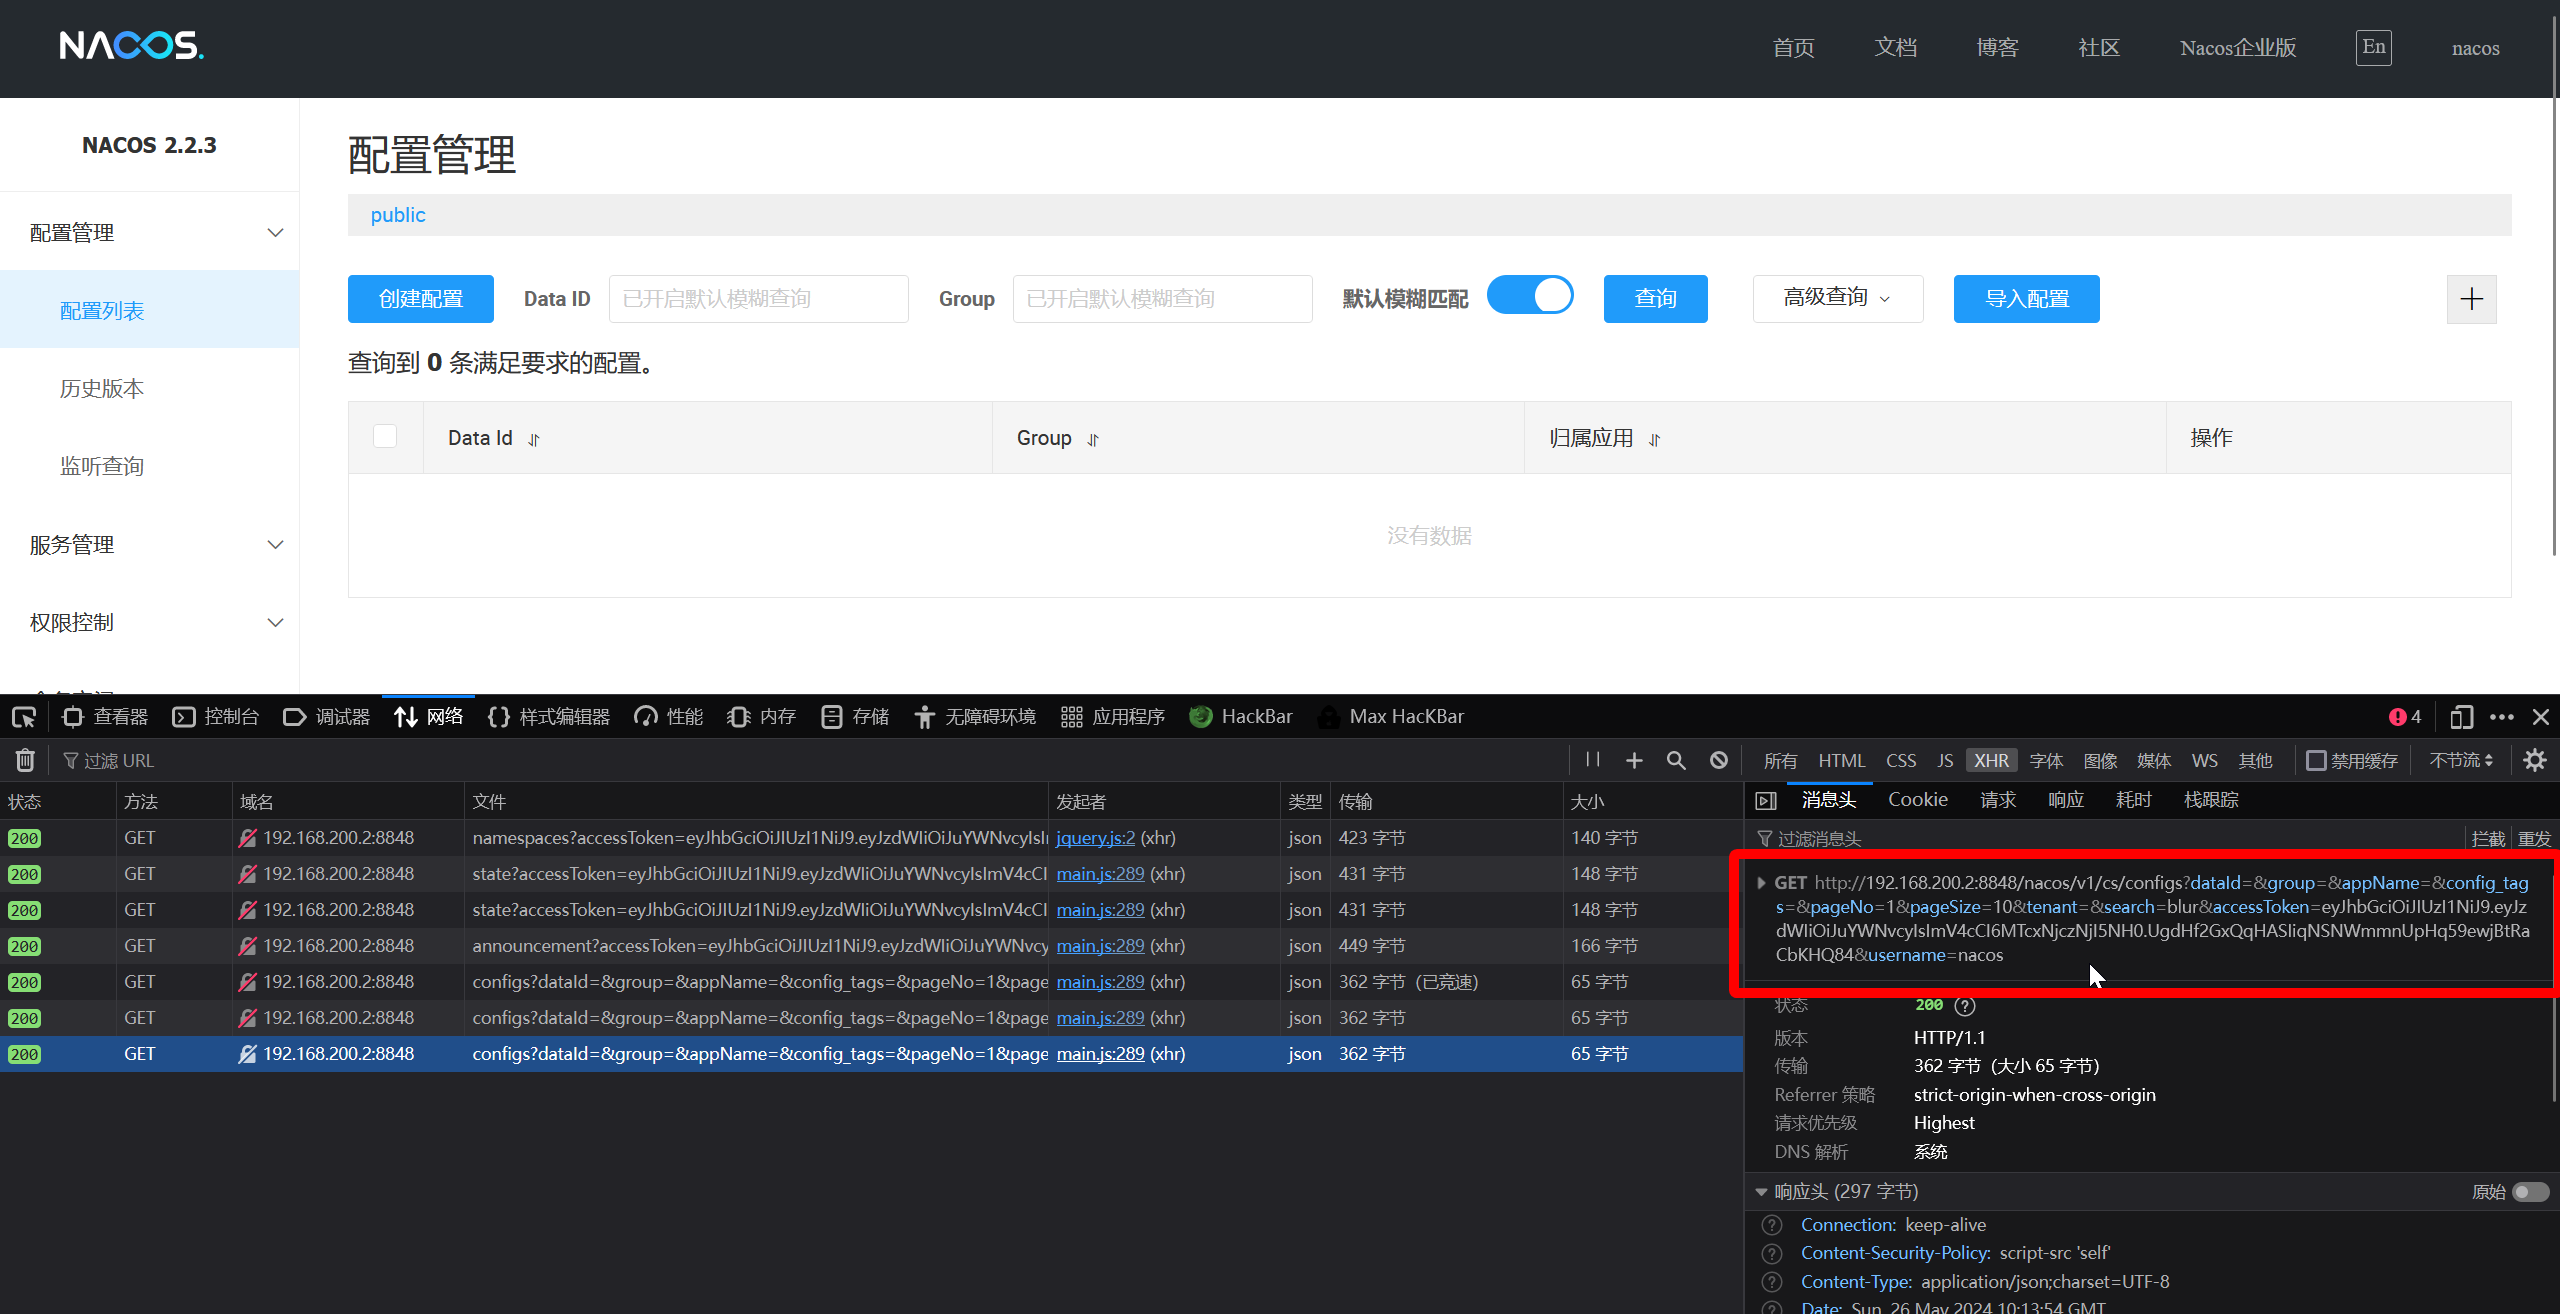Open request blocking icon in network toolbar
This screenshot has height=1314, width=2560.
[1718, 761]
